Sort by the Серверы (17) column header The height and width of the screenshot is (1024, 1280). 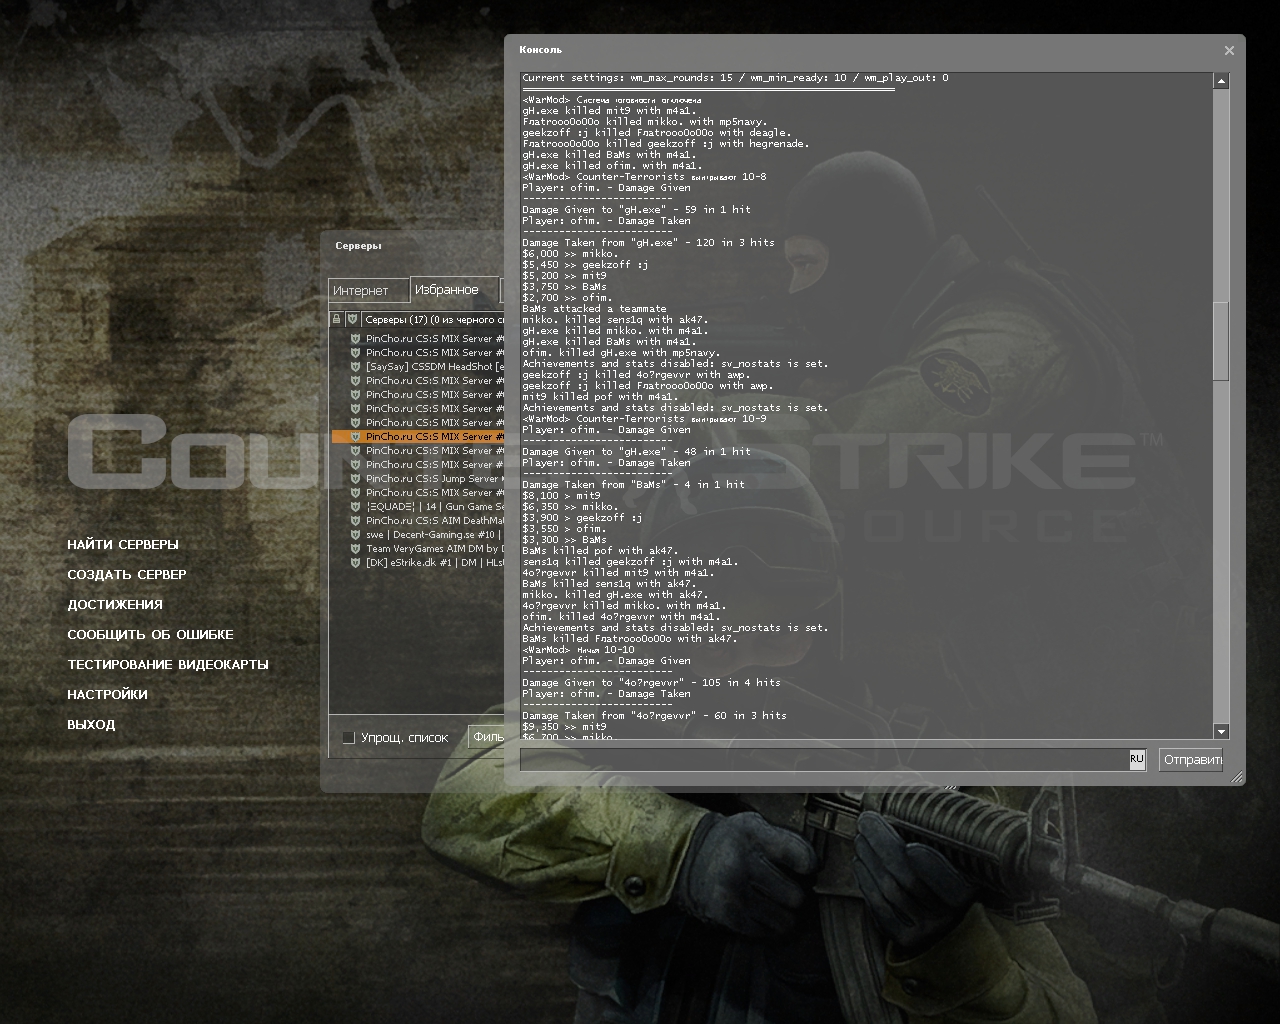(x=433, y=320)
